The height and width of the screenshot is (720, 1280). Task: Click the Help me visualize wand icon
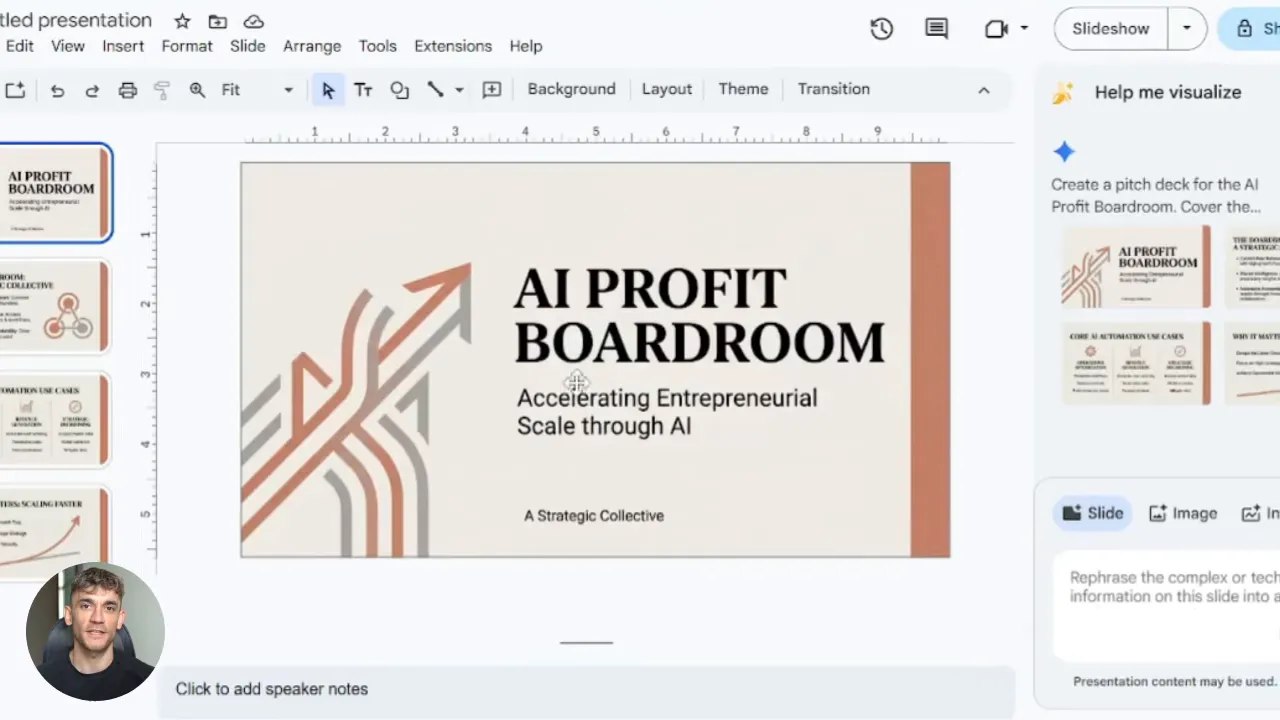[1063, 92]
